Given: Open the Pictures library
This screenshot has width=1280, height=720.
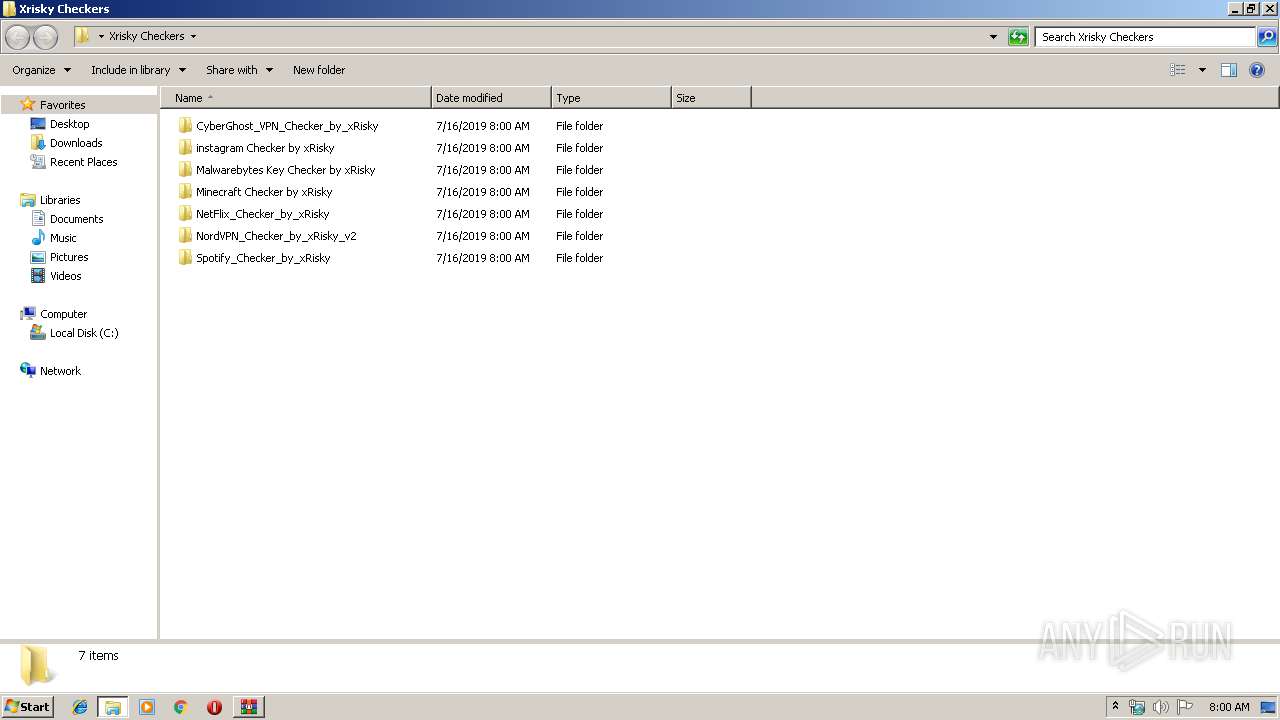Looking at the screenshot, I should pyautogui.click(x=69, y=257).
